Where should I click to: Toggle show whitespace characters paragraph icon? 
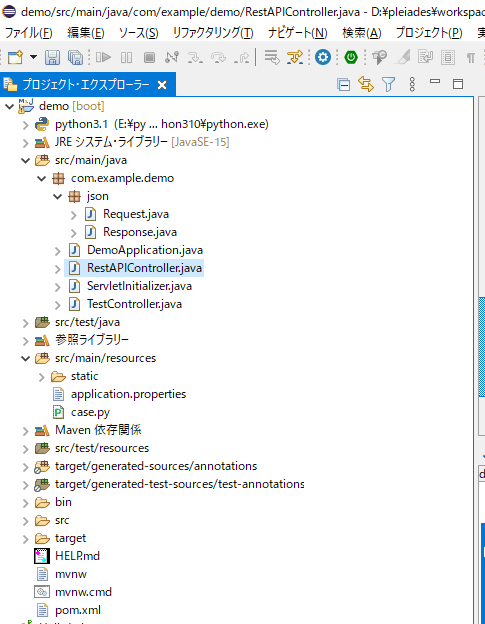click(471, 58)
